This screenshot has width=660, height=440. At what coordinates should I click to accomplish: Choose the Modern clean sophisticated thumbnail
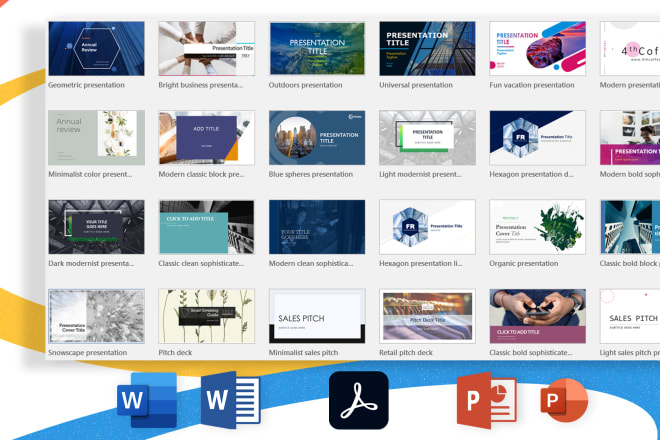pyautogui.click(x=317, y=227)
